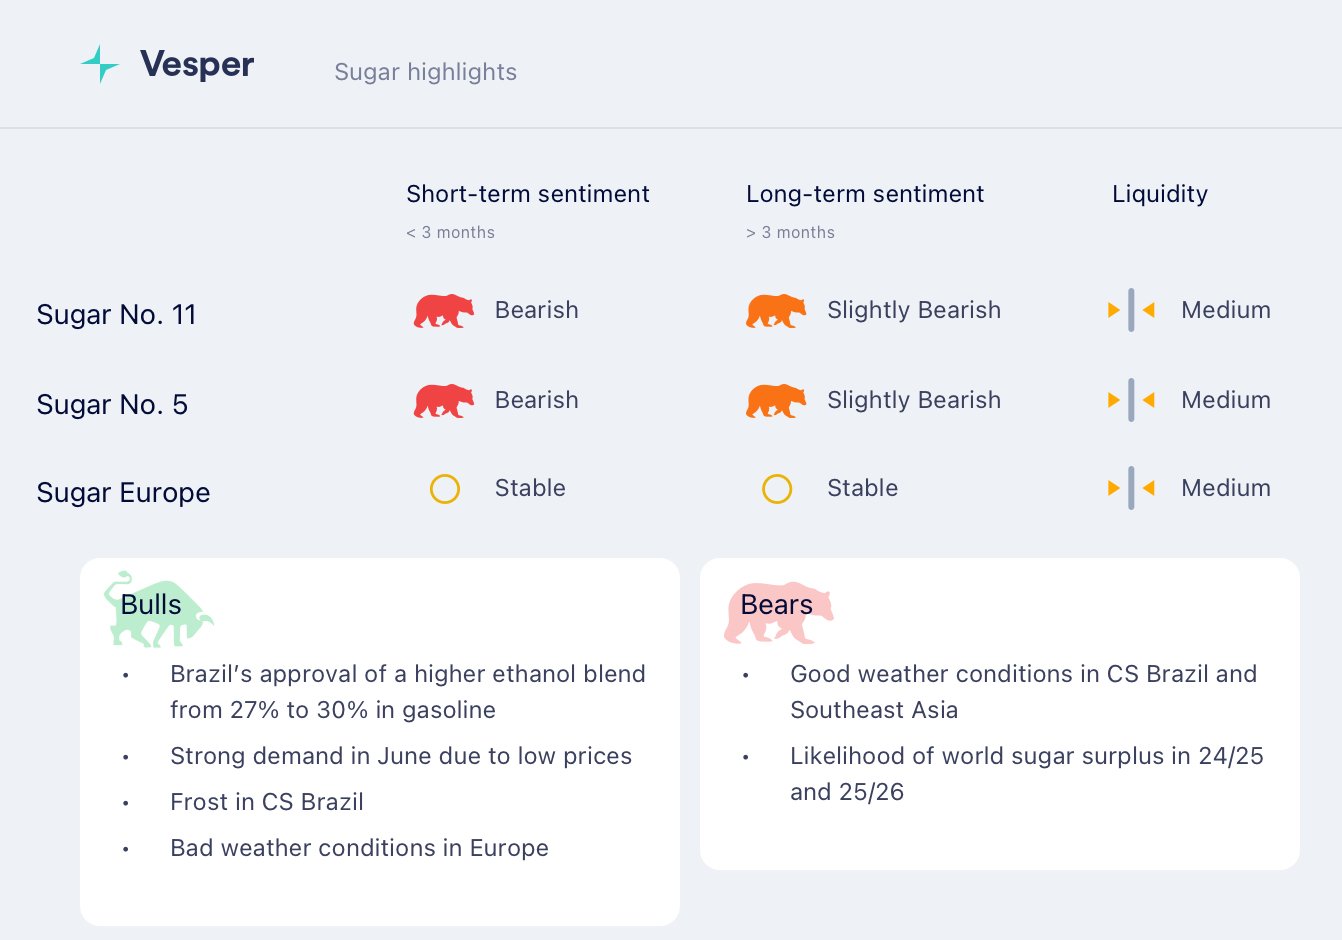Select the Sugar No. 11 row label
This screenshot has width=1342, height=940.
pos(116,315)
